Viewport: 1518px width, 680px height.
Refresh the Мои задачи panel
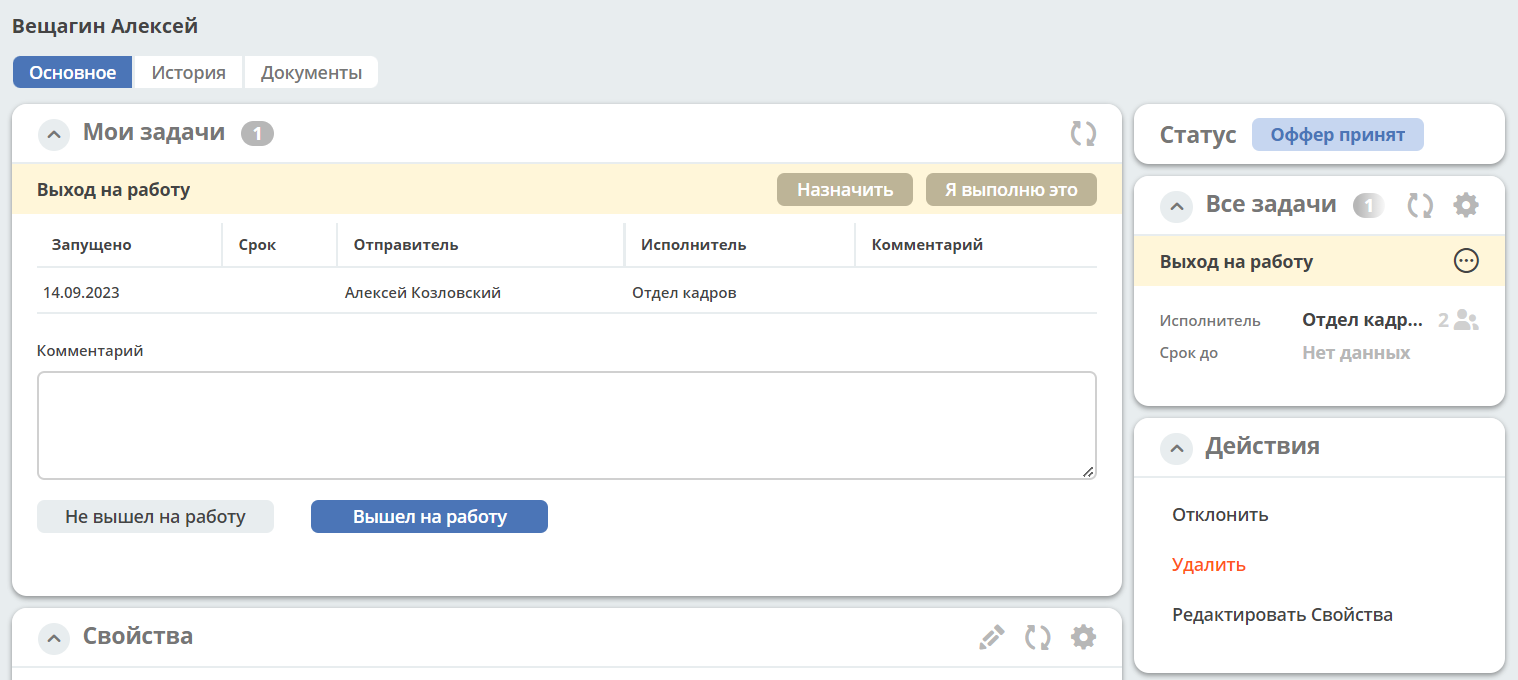click(1083, 134)
